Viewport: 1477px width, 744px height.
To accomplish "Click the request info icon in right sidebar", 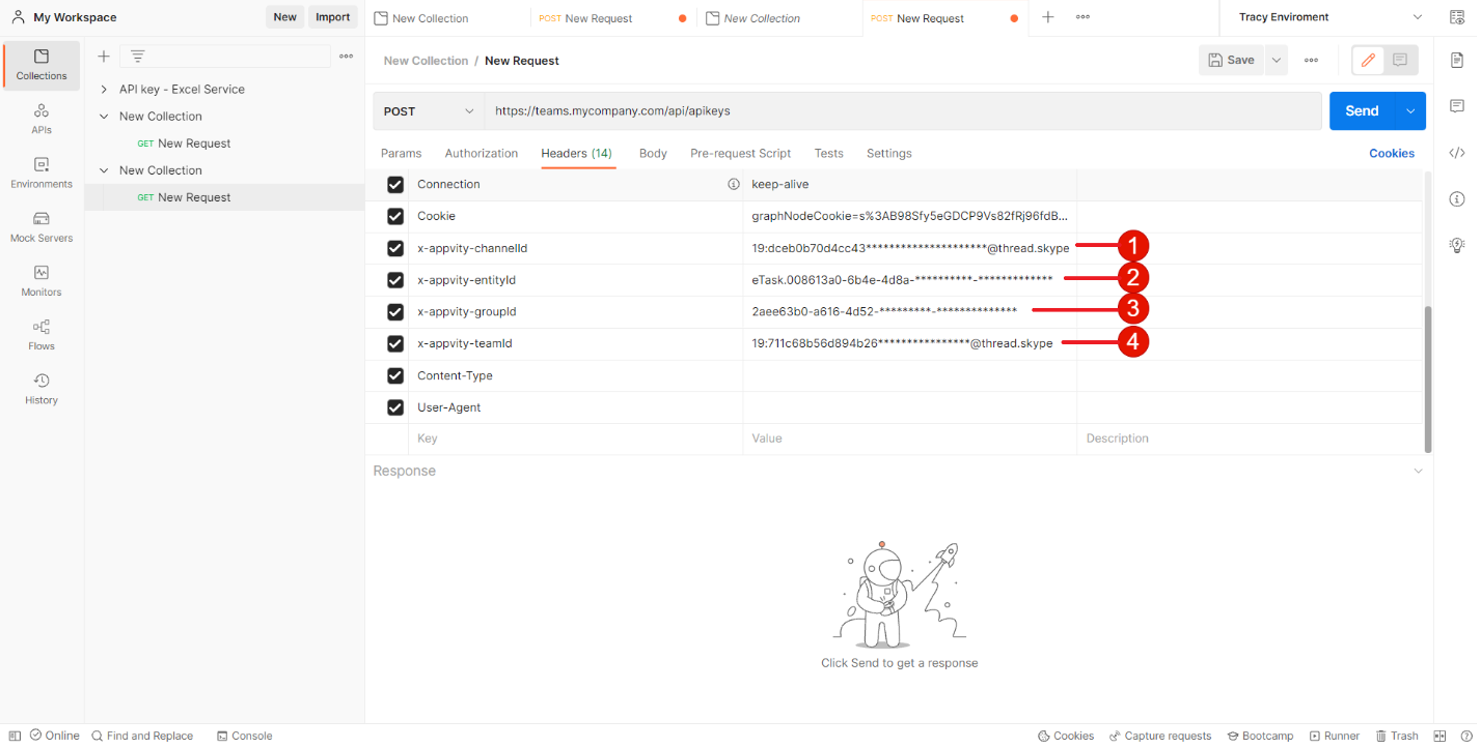I will [x=1457, y=199].
